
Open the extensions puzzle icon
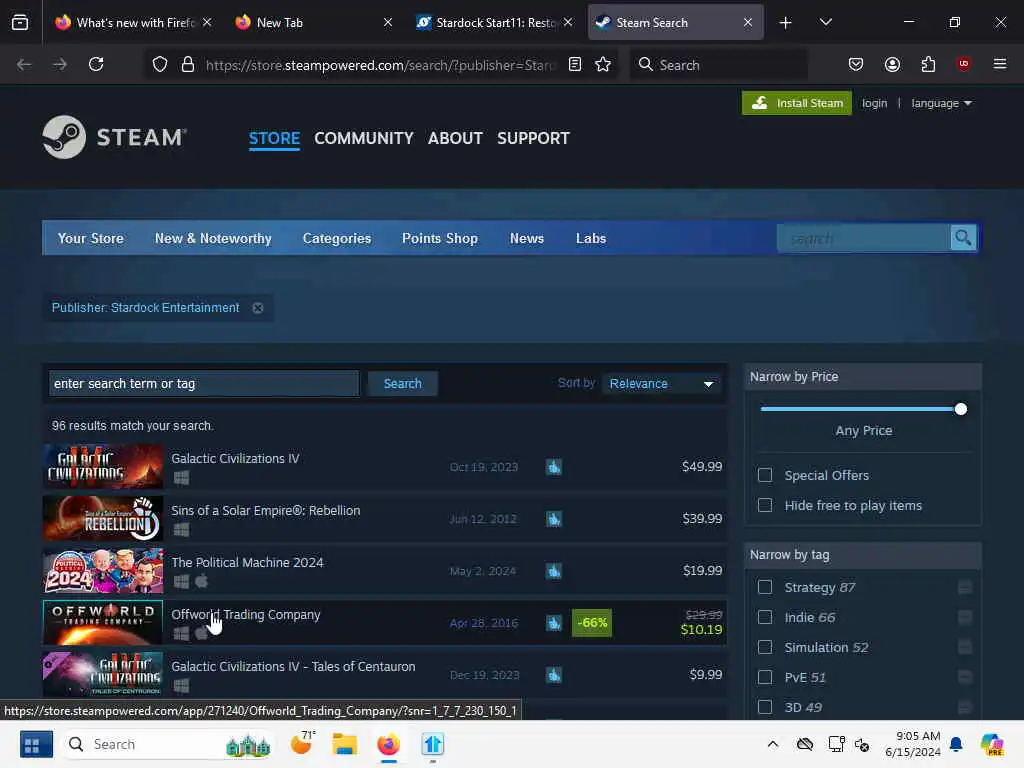(x=928, y=64)
